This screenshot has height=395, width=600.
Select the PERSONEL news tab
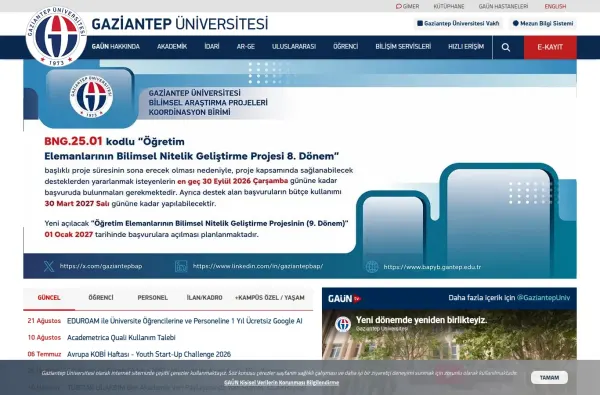pyautogui.click(x=153, y=298)
